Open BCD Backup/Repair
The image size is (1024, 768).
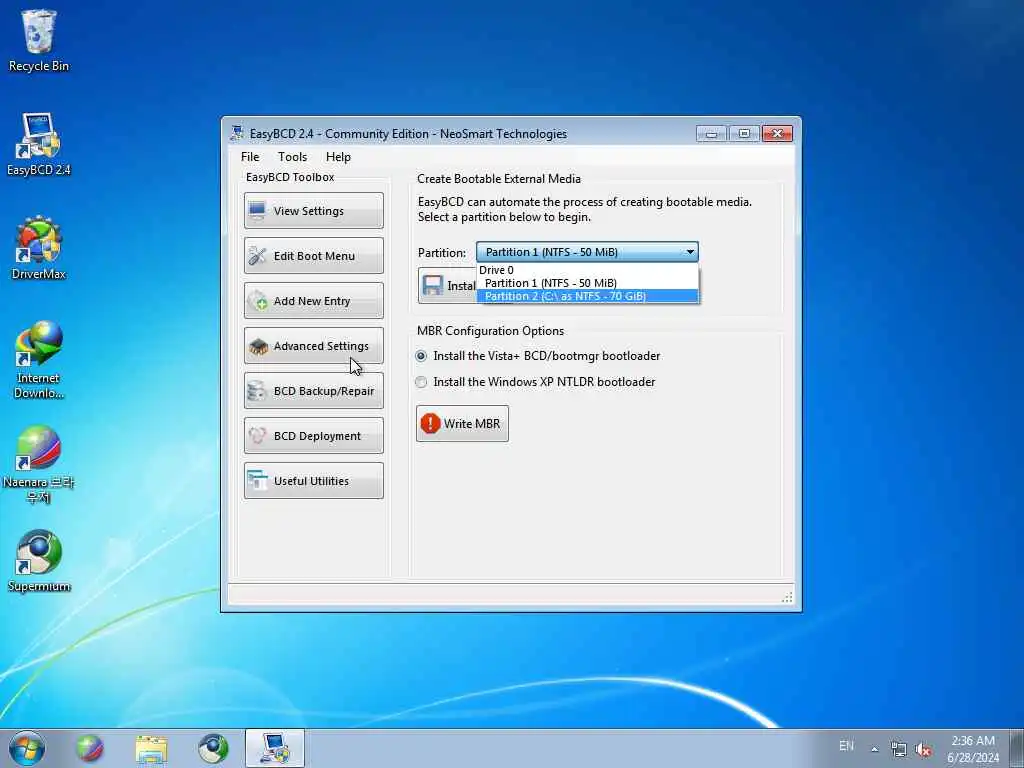tap(313, 391)
